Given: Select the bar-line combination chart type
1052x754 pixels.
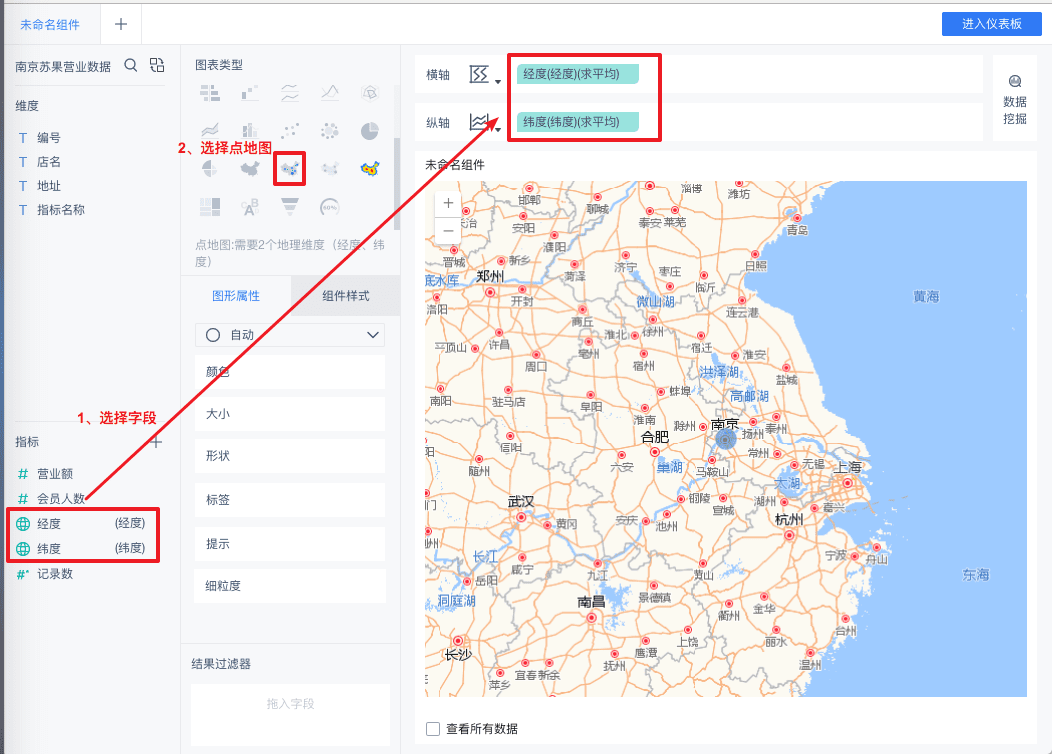Looking at the screenshot, I should point(250,130).
